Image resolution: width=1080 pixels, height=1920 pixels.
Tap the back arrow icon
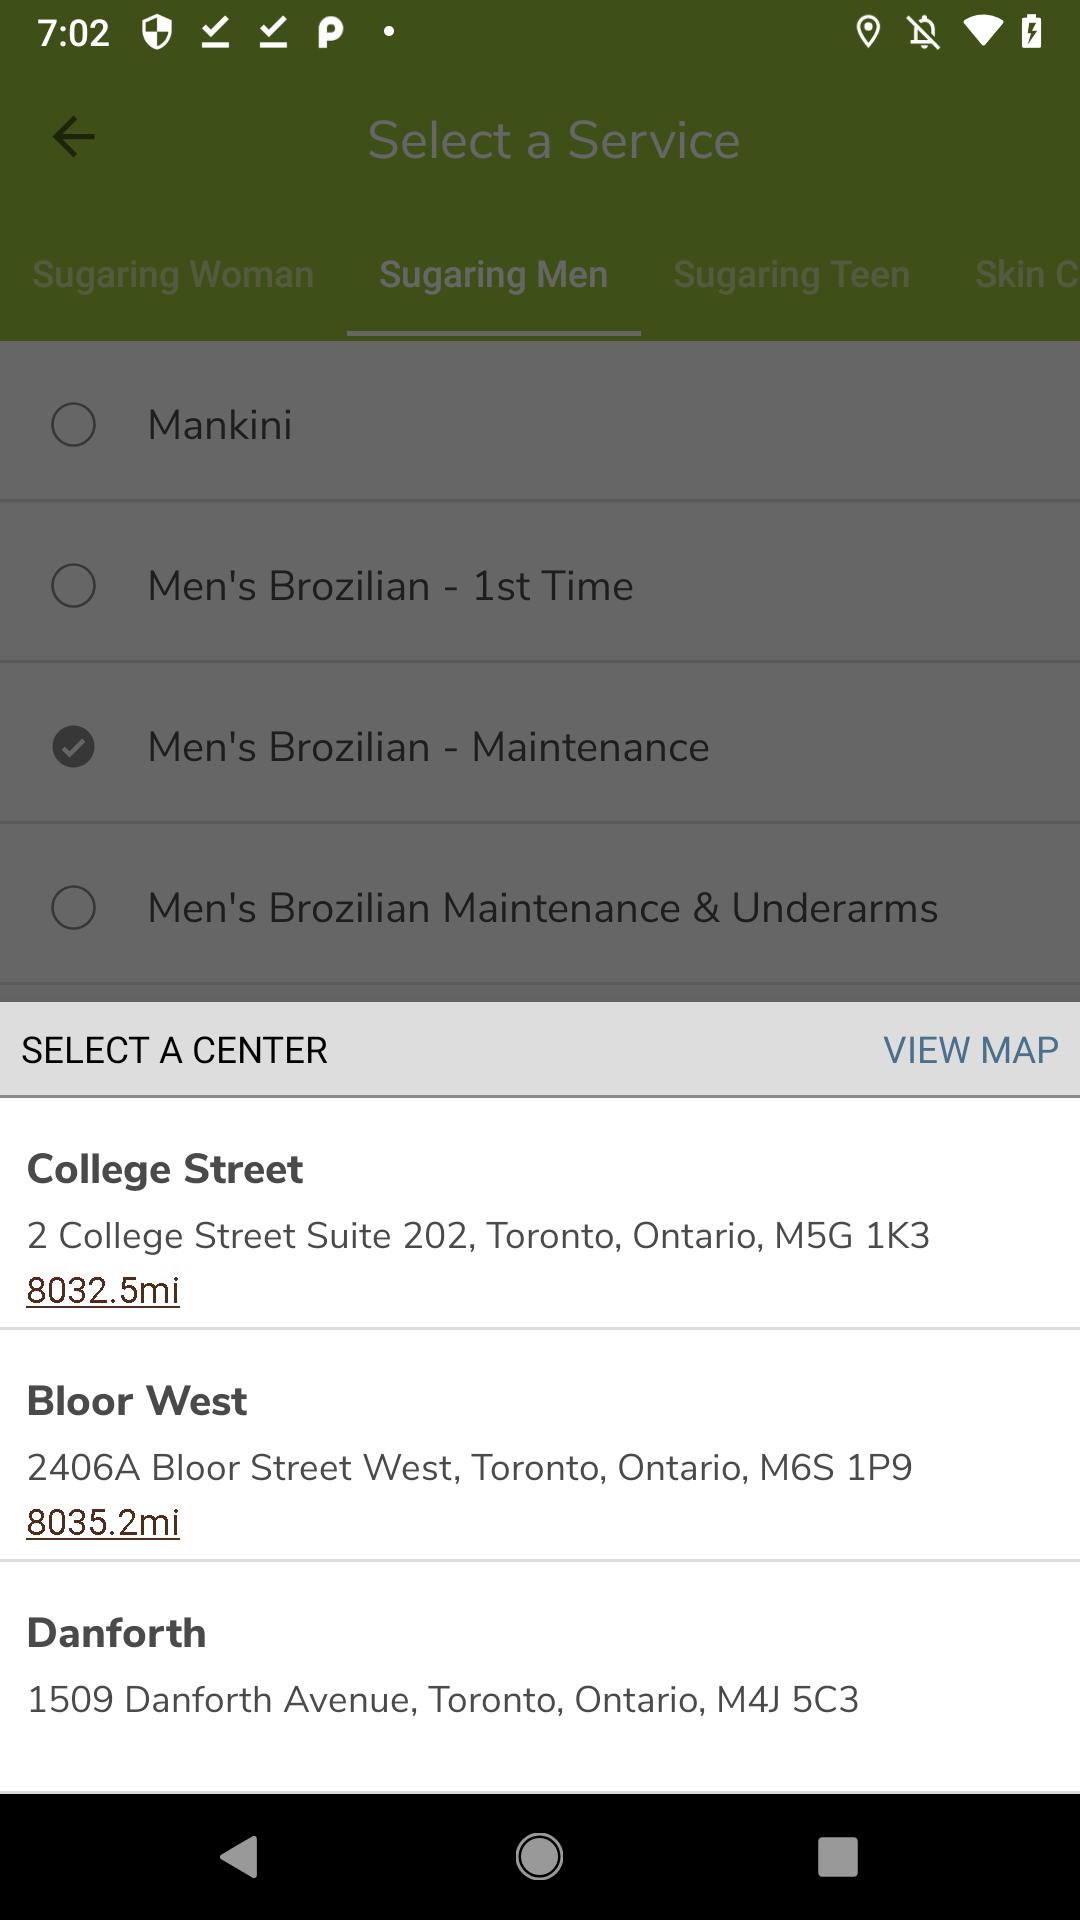(73, 137)
